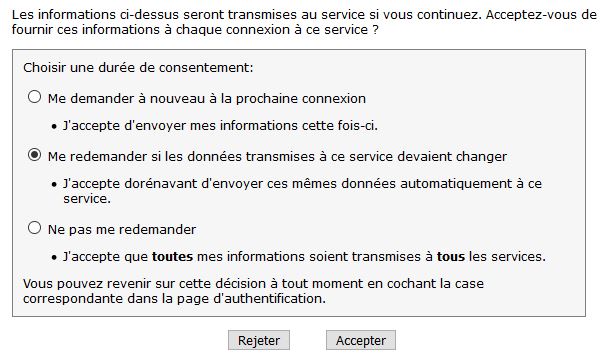The height and width of the screenshot is (360, 605).
Task: Click the bold word 'toutes'
Action: [172, 257]
